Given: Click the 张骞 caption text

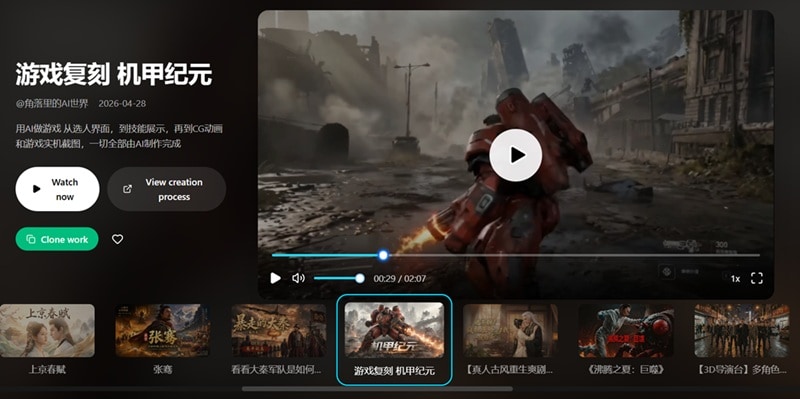Looking at the screenshot, I should (x=162, y=369).
